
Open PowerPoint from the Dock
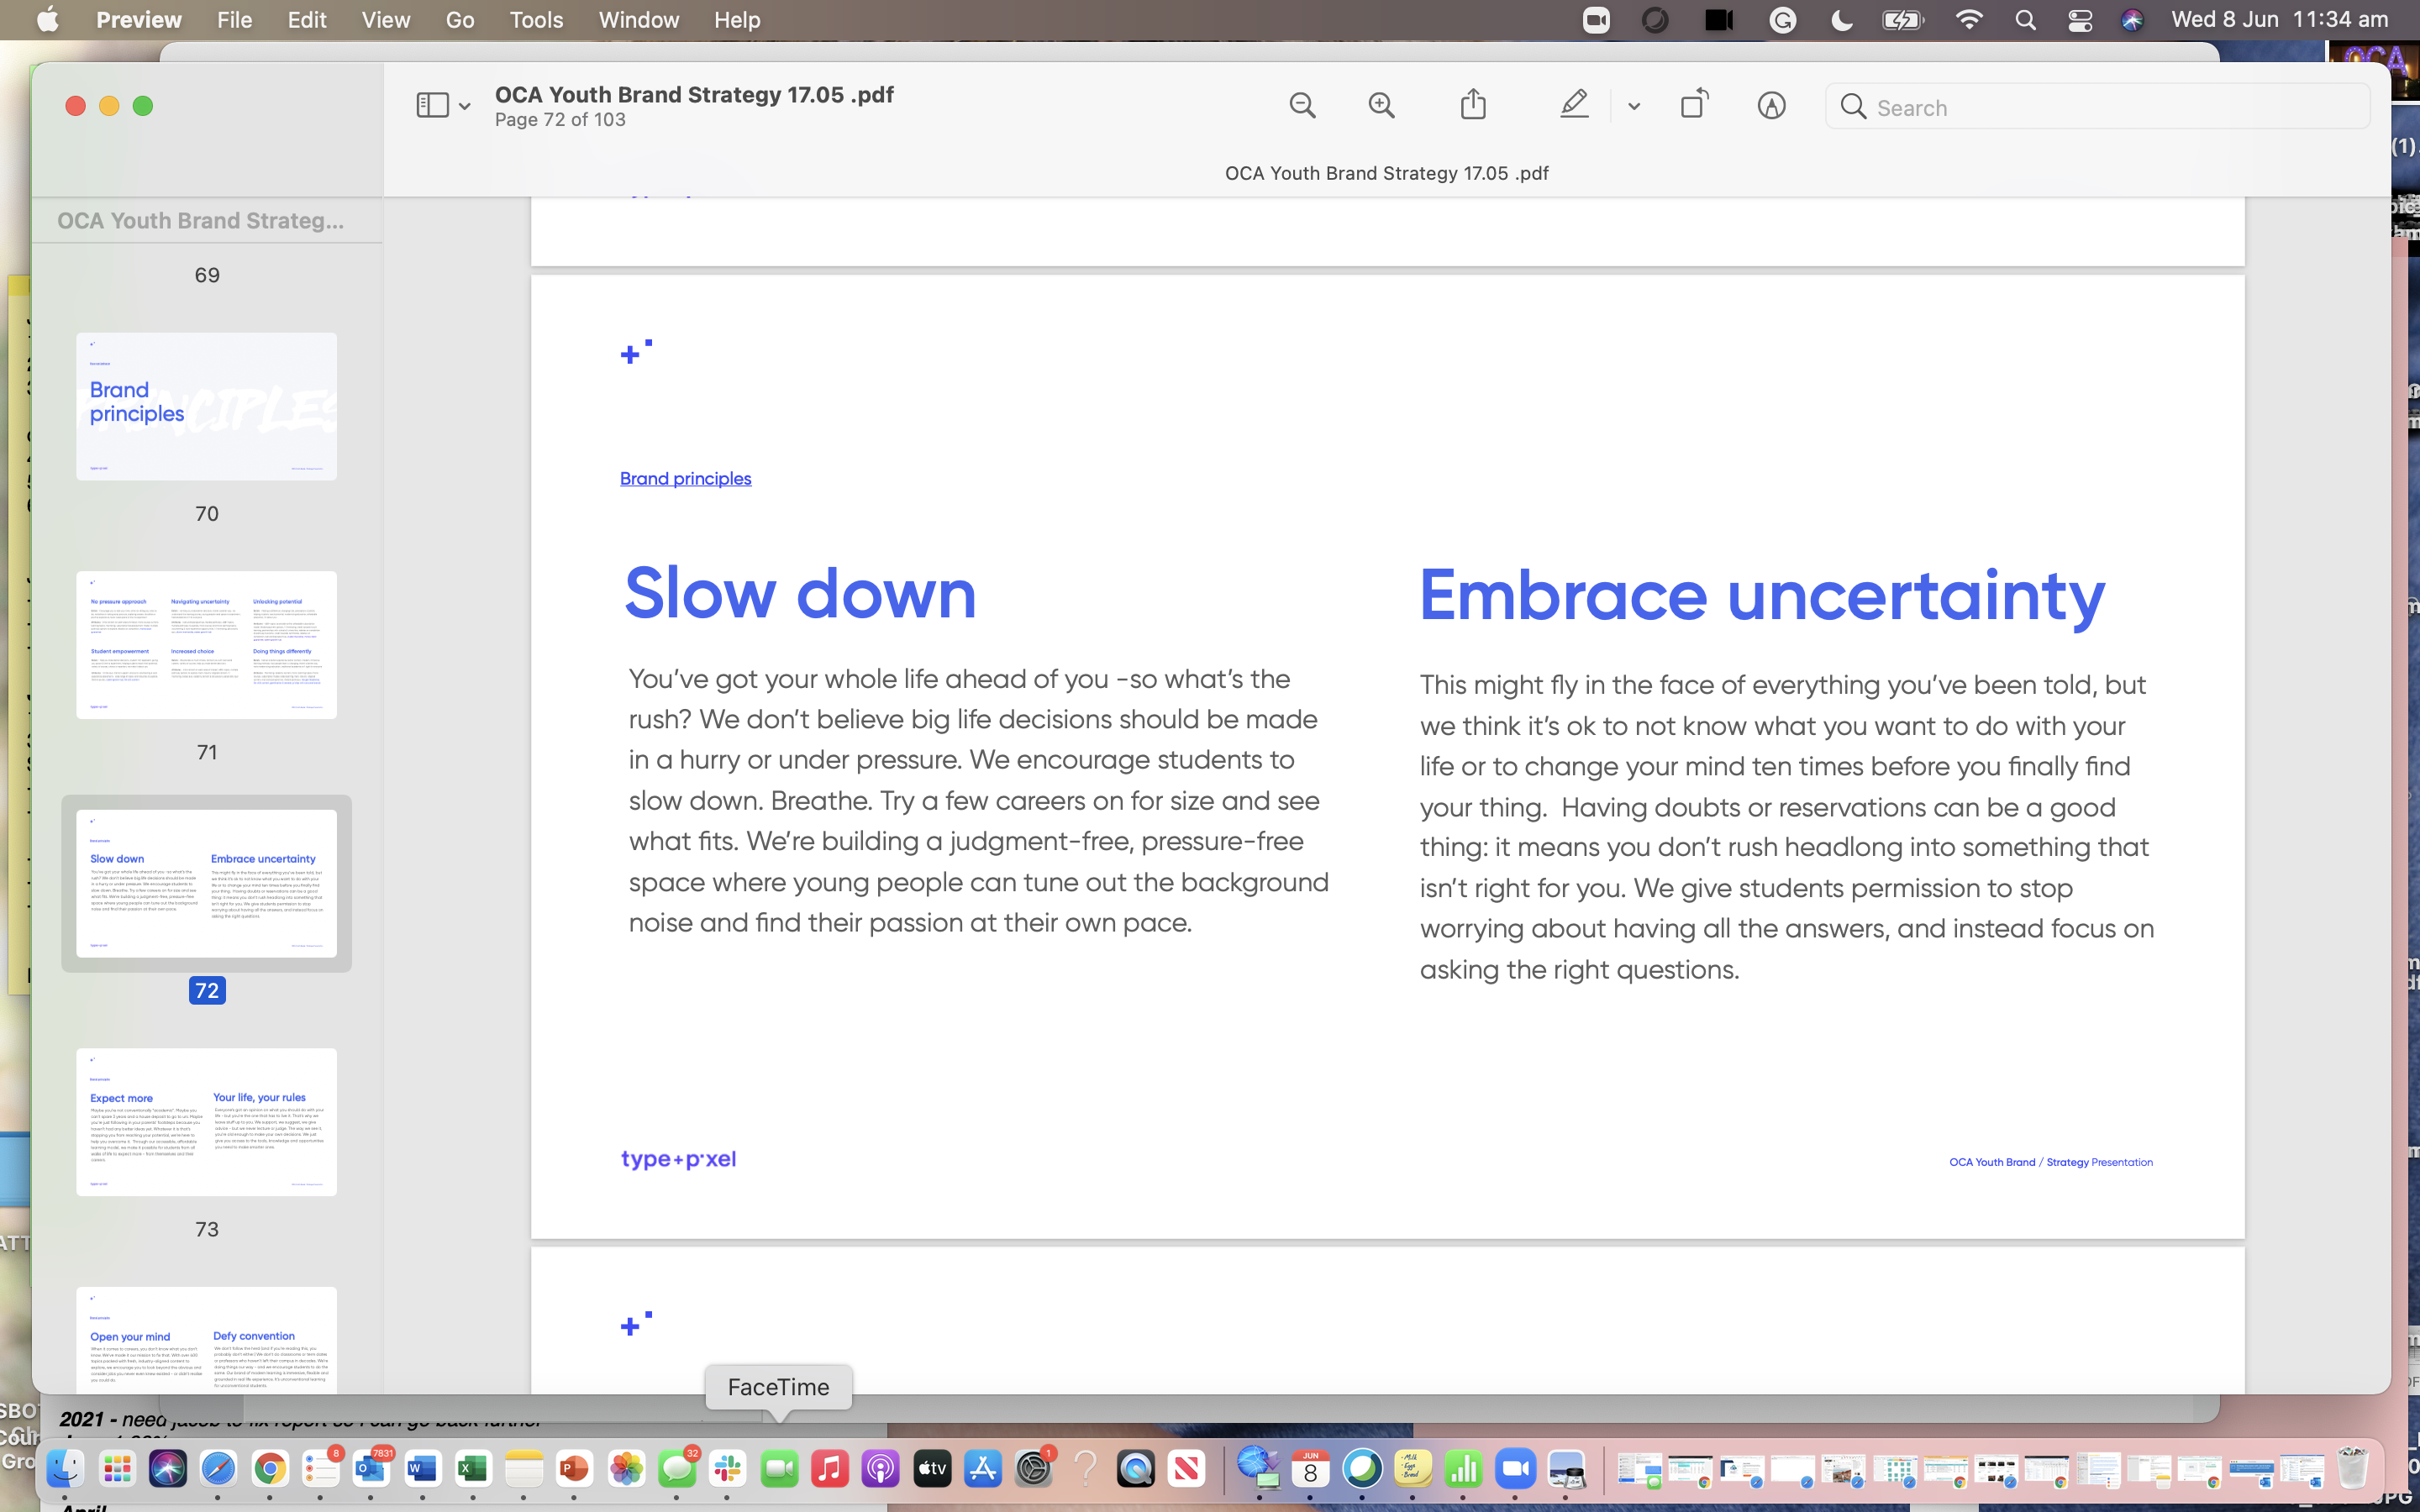575,1468
